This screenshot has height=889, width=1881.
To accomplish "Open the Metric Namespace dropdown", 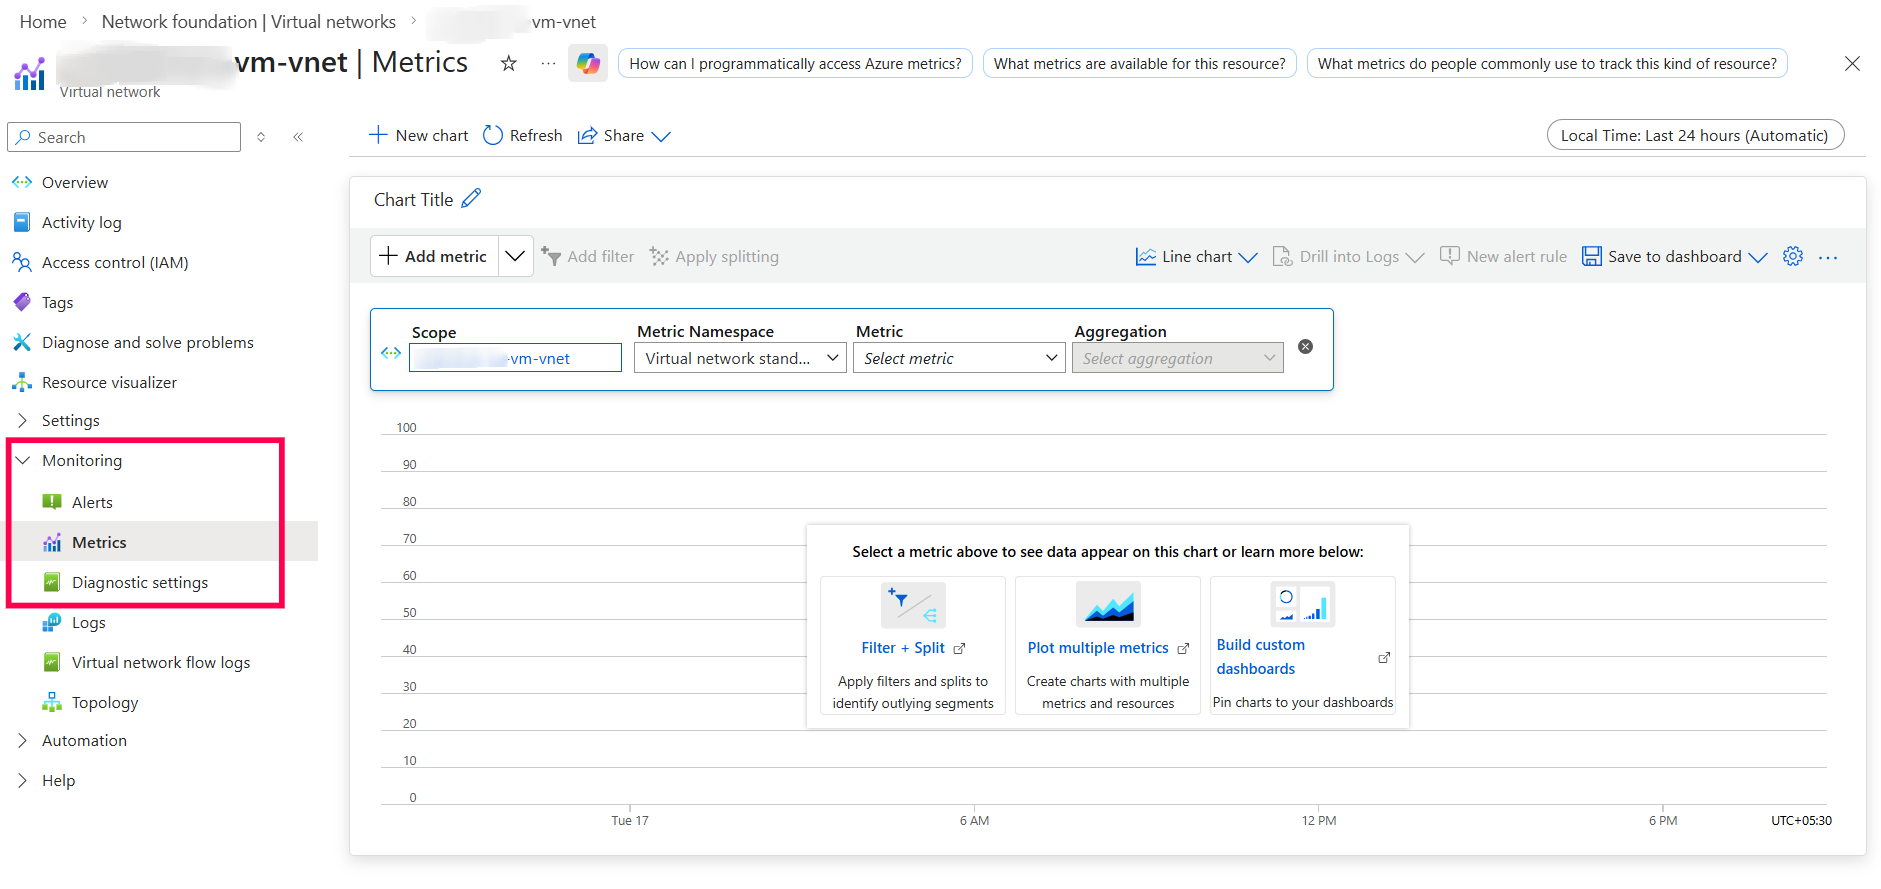I will pos(740,358).
